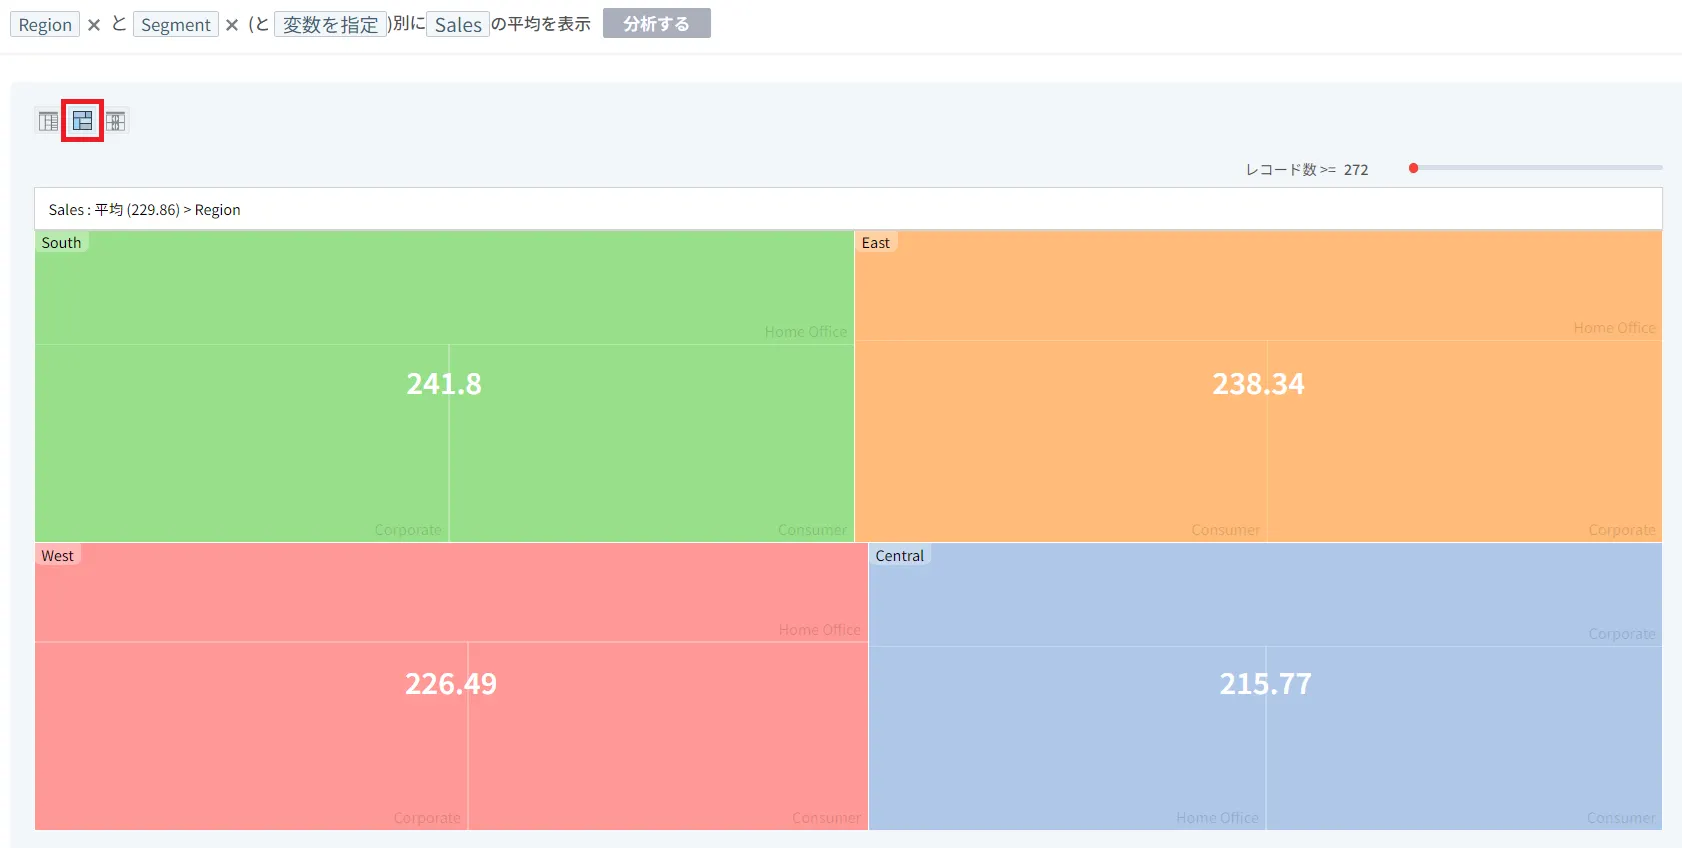Open the Segment variable selector
The height and width of the screenshot is (848, 1682).
coord(176,24)
